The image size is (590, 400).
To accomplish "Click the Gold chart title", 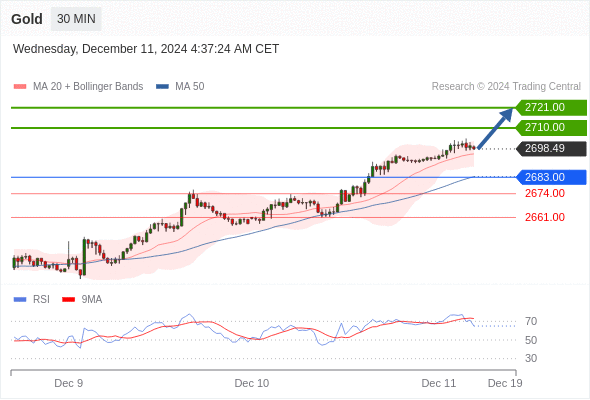I will coord(27,19).
